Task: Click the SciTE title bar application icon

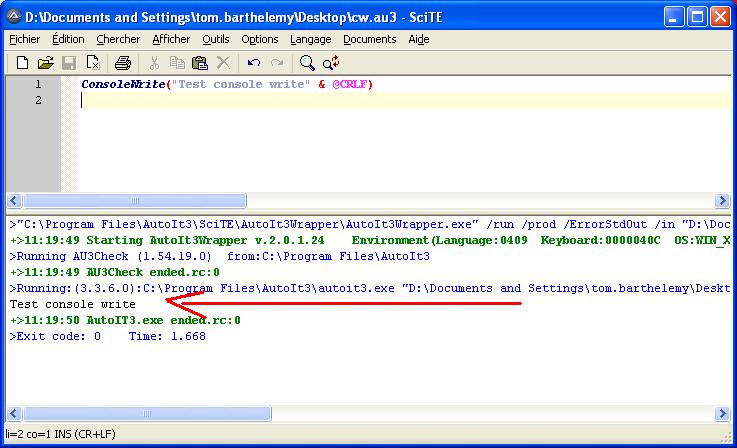Action: [14, 17]
